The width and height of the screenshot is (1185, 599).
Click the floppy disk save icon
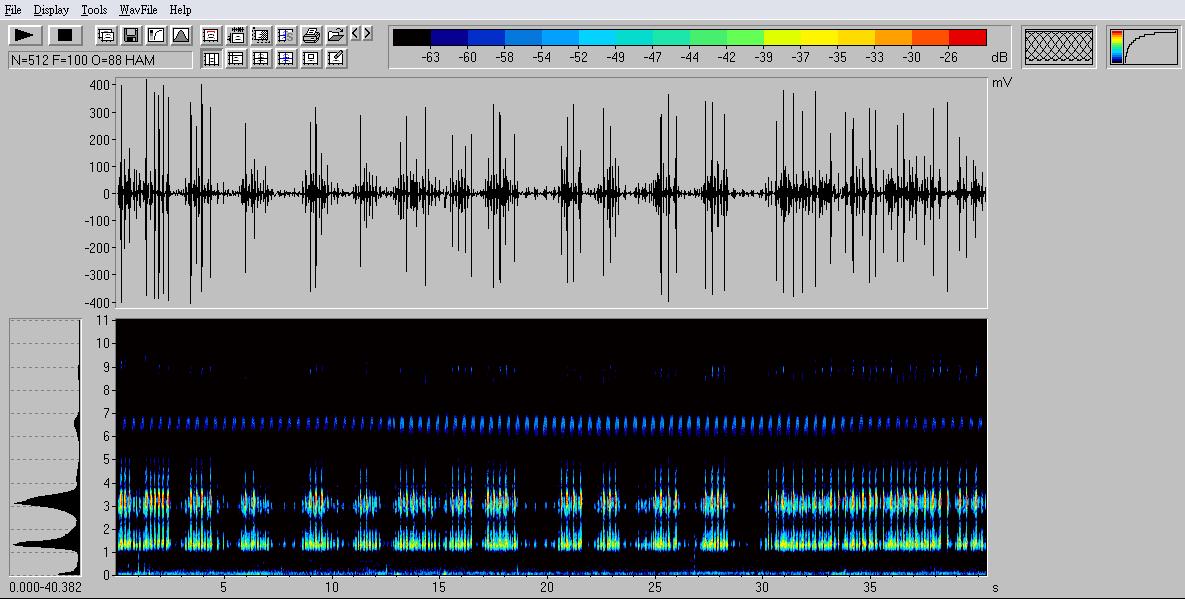pos(131,35)
